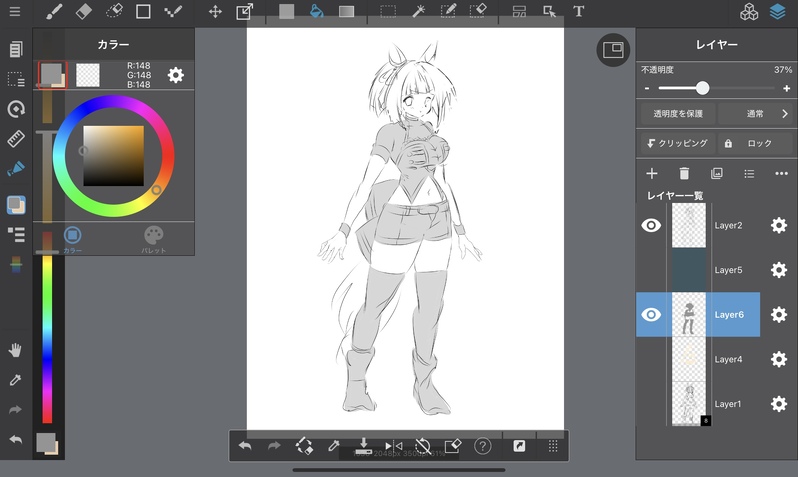Select the highlighter pen sidebar icon

[x=16, y=168]
